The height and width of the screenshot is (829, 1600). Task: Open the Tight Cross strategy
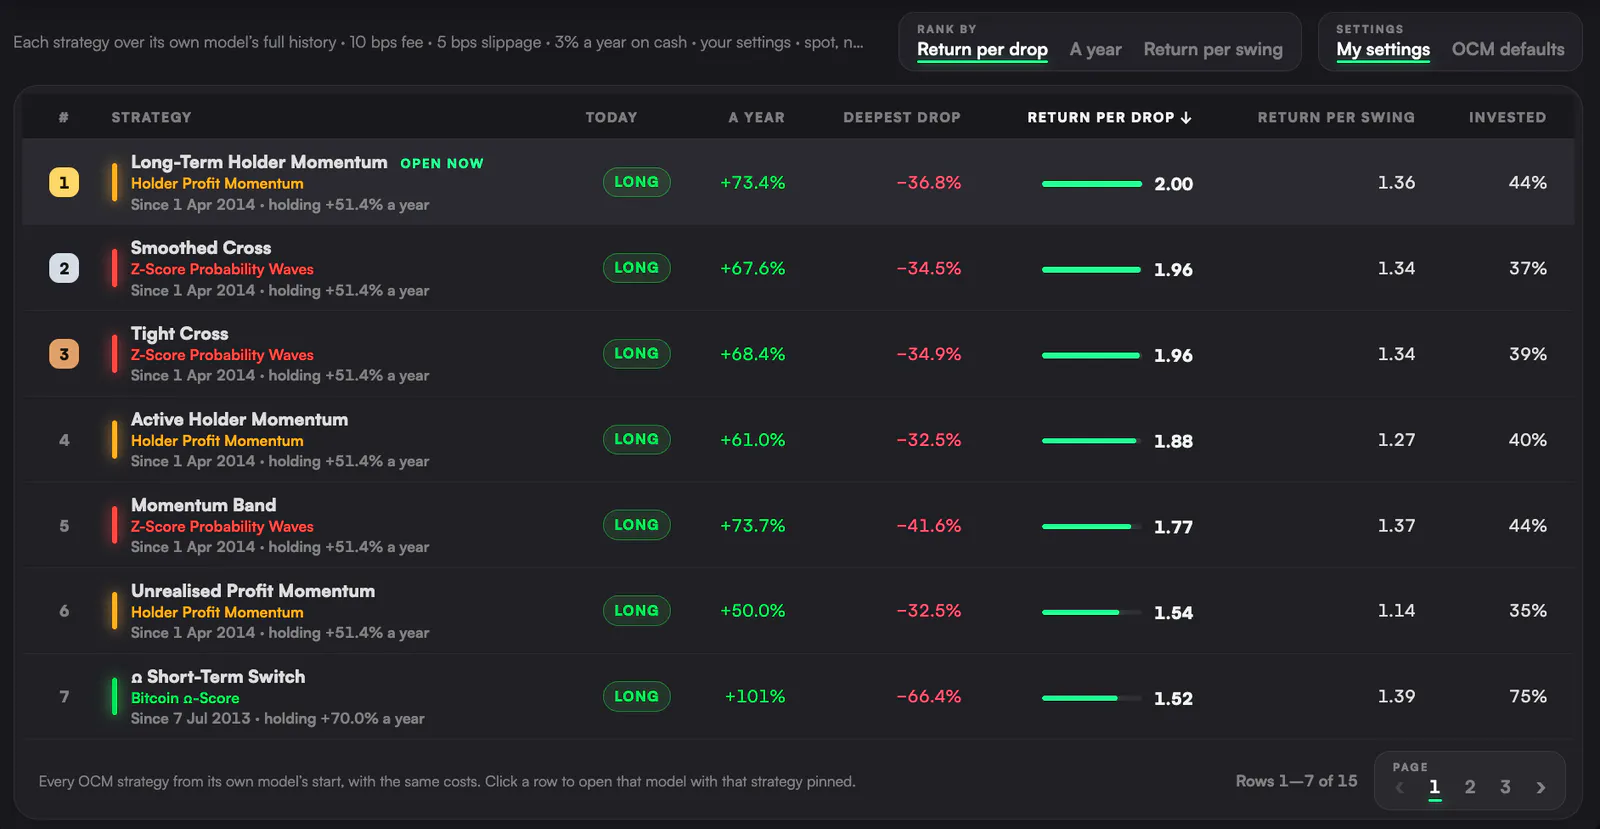point(798,354)
